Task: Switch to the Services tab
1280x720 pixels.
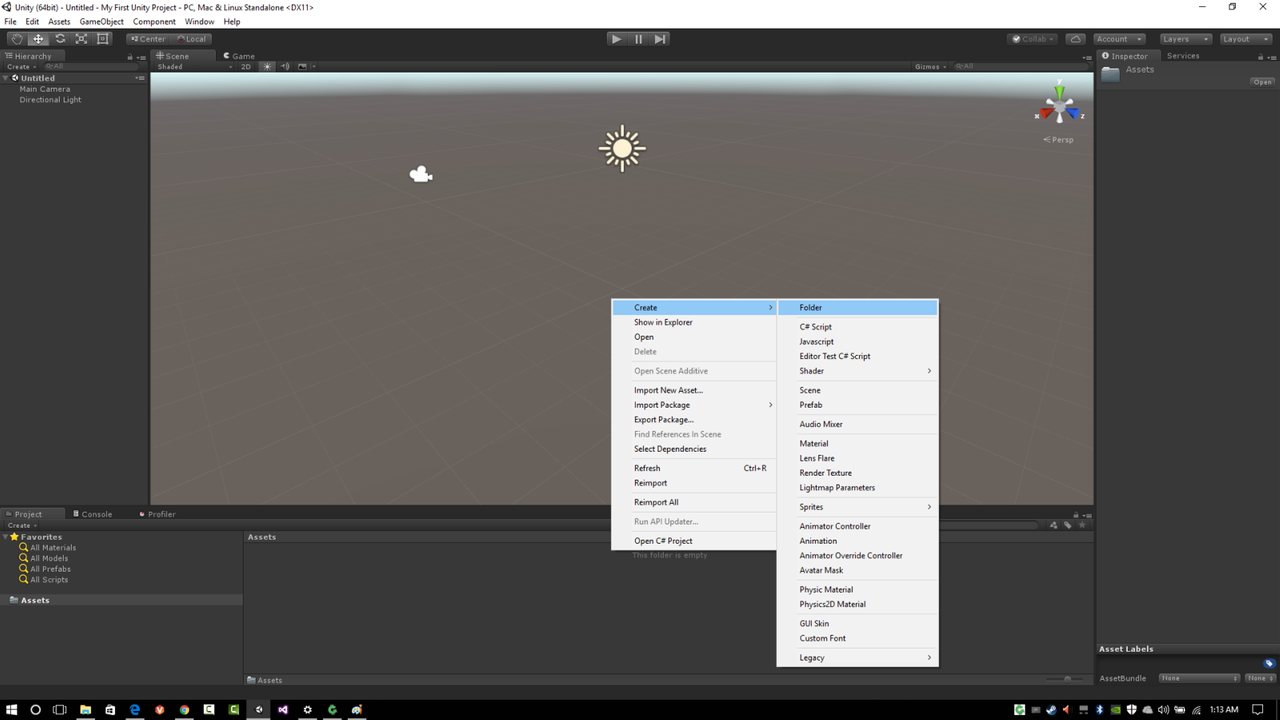Action: [x=1183, y=56]
